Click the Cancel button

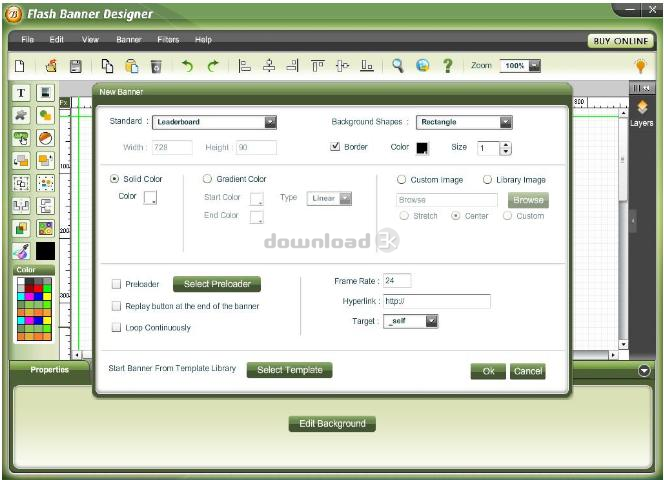[528, 372]
